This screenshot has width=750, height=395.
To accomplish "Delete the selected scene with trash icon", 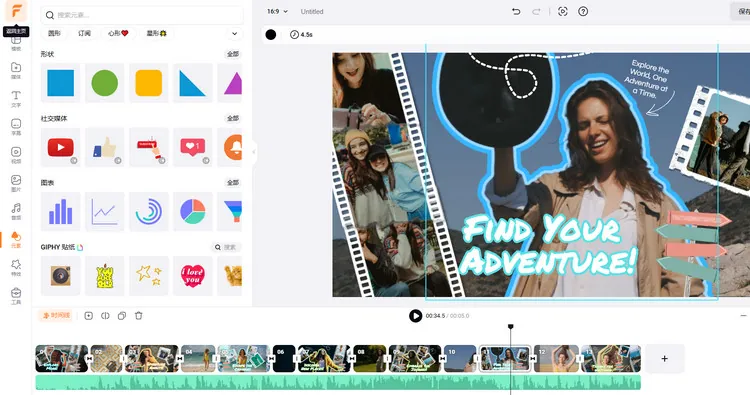I will (x=139, y=316).
